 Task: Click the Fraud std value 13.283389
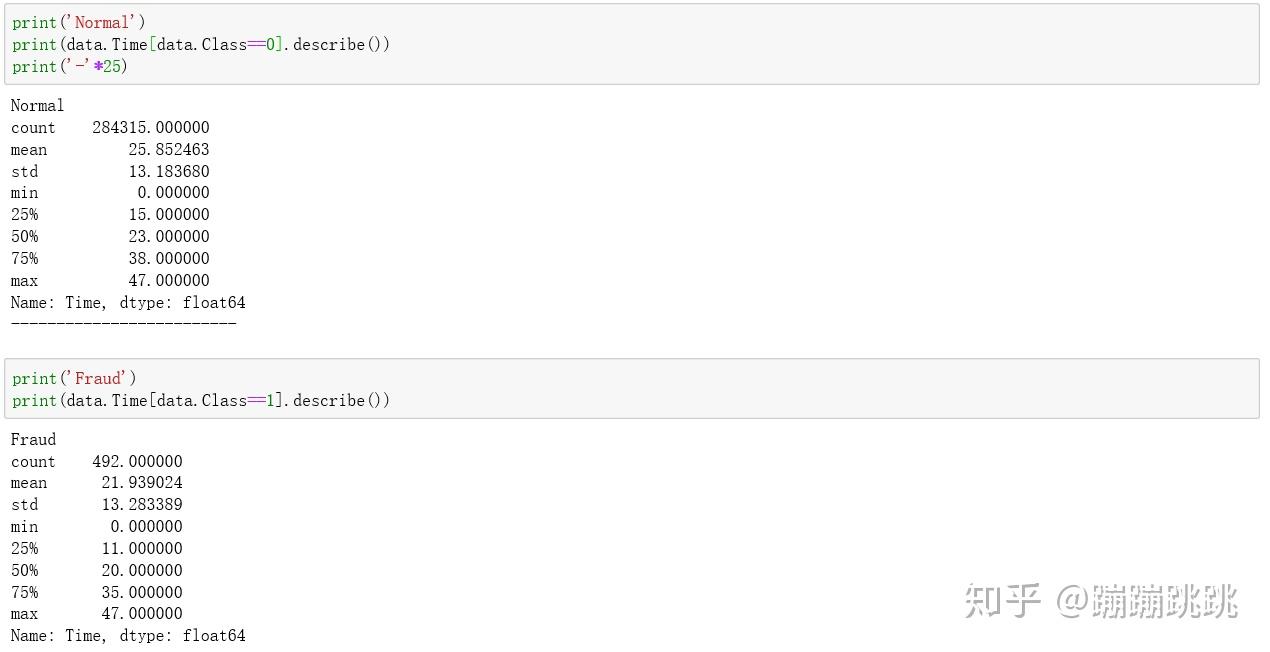(x=142, y=504)
